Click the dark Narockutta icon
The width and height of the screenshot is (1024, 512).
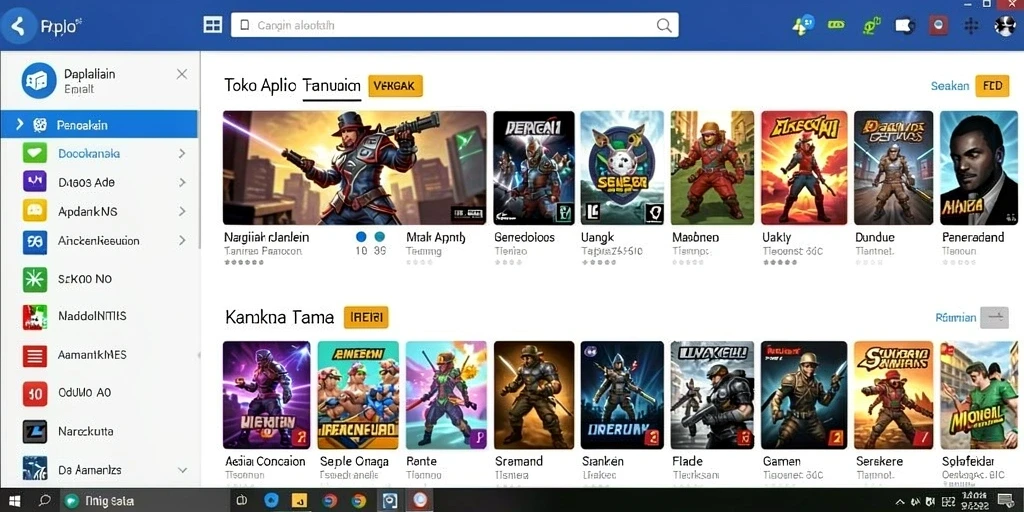(34, 432)
